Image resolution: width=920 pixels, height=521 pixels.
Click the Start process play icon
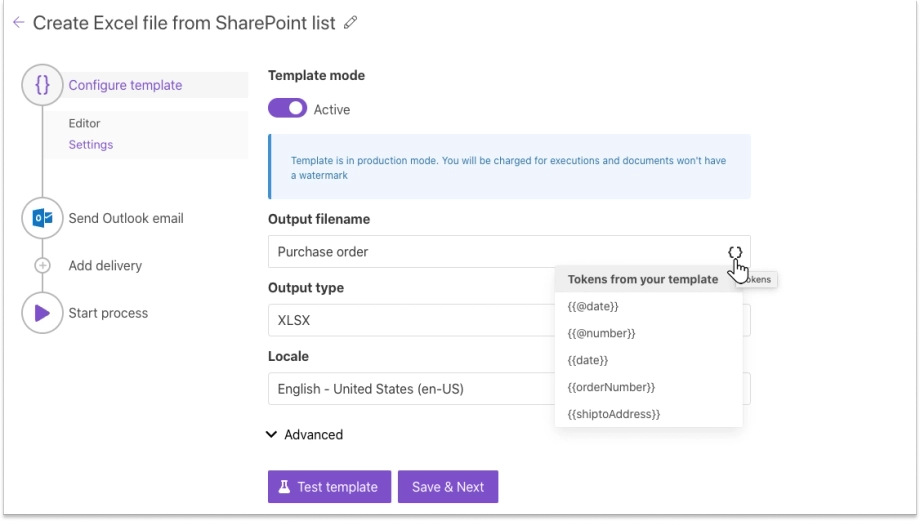click(x=42, y=313)
